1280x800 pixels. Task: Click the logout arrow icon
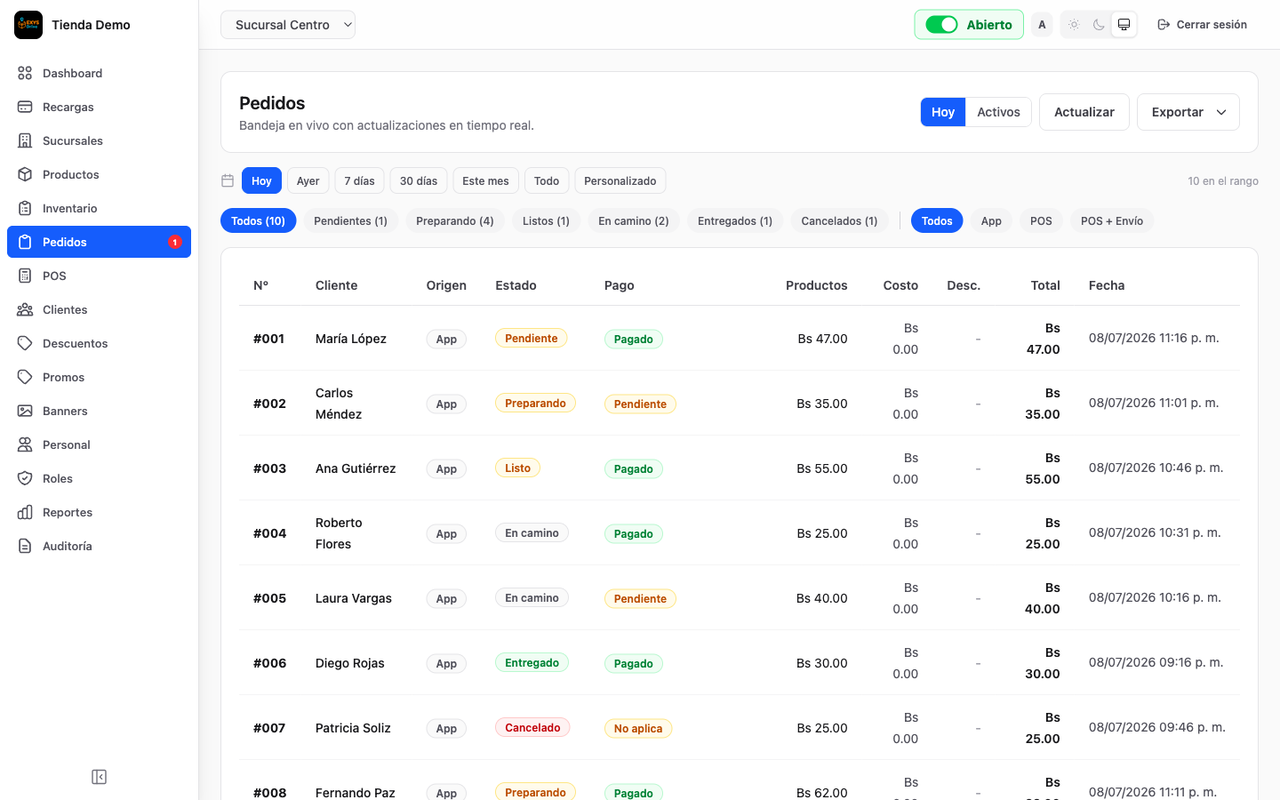tap(1164, 25)
